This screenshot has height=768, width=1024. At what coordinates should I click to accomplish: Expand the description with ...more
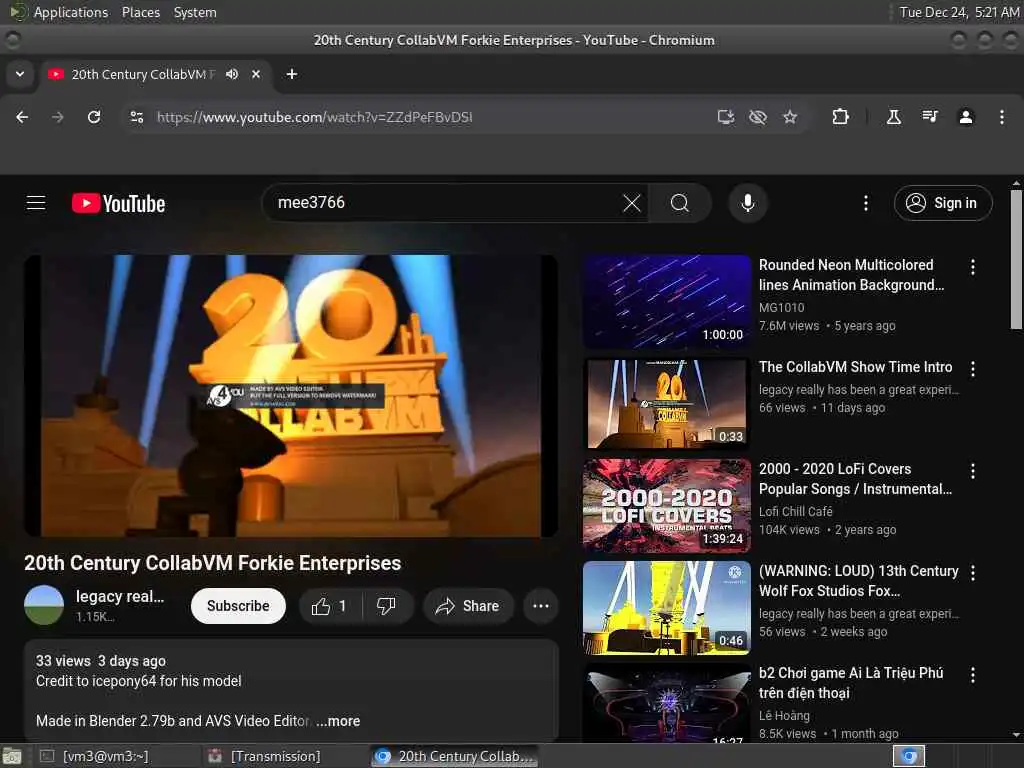click(338, 721)
